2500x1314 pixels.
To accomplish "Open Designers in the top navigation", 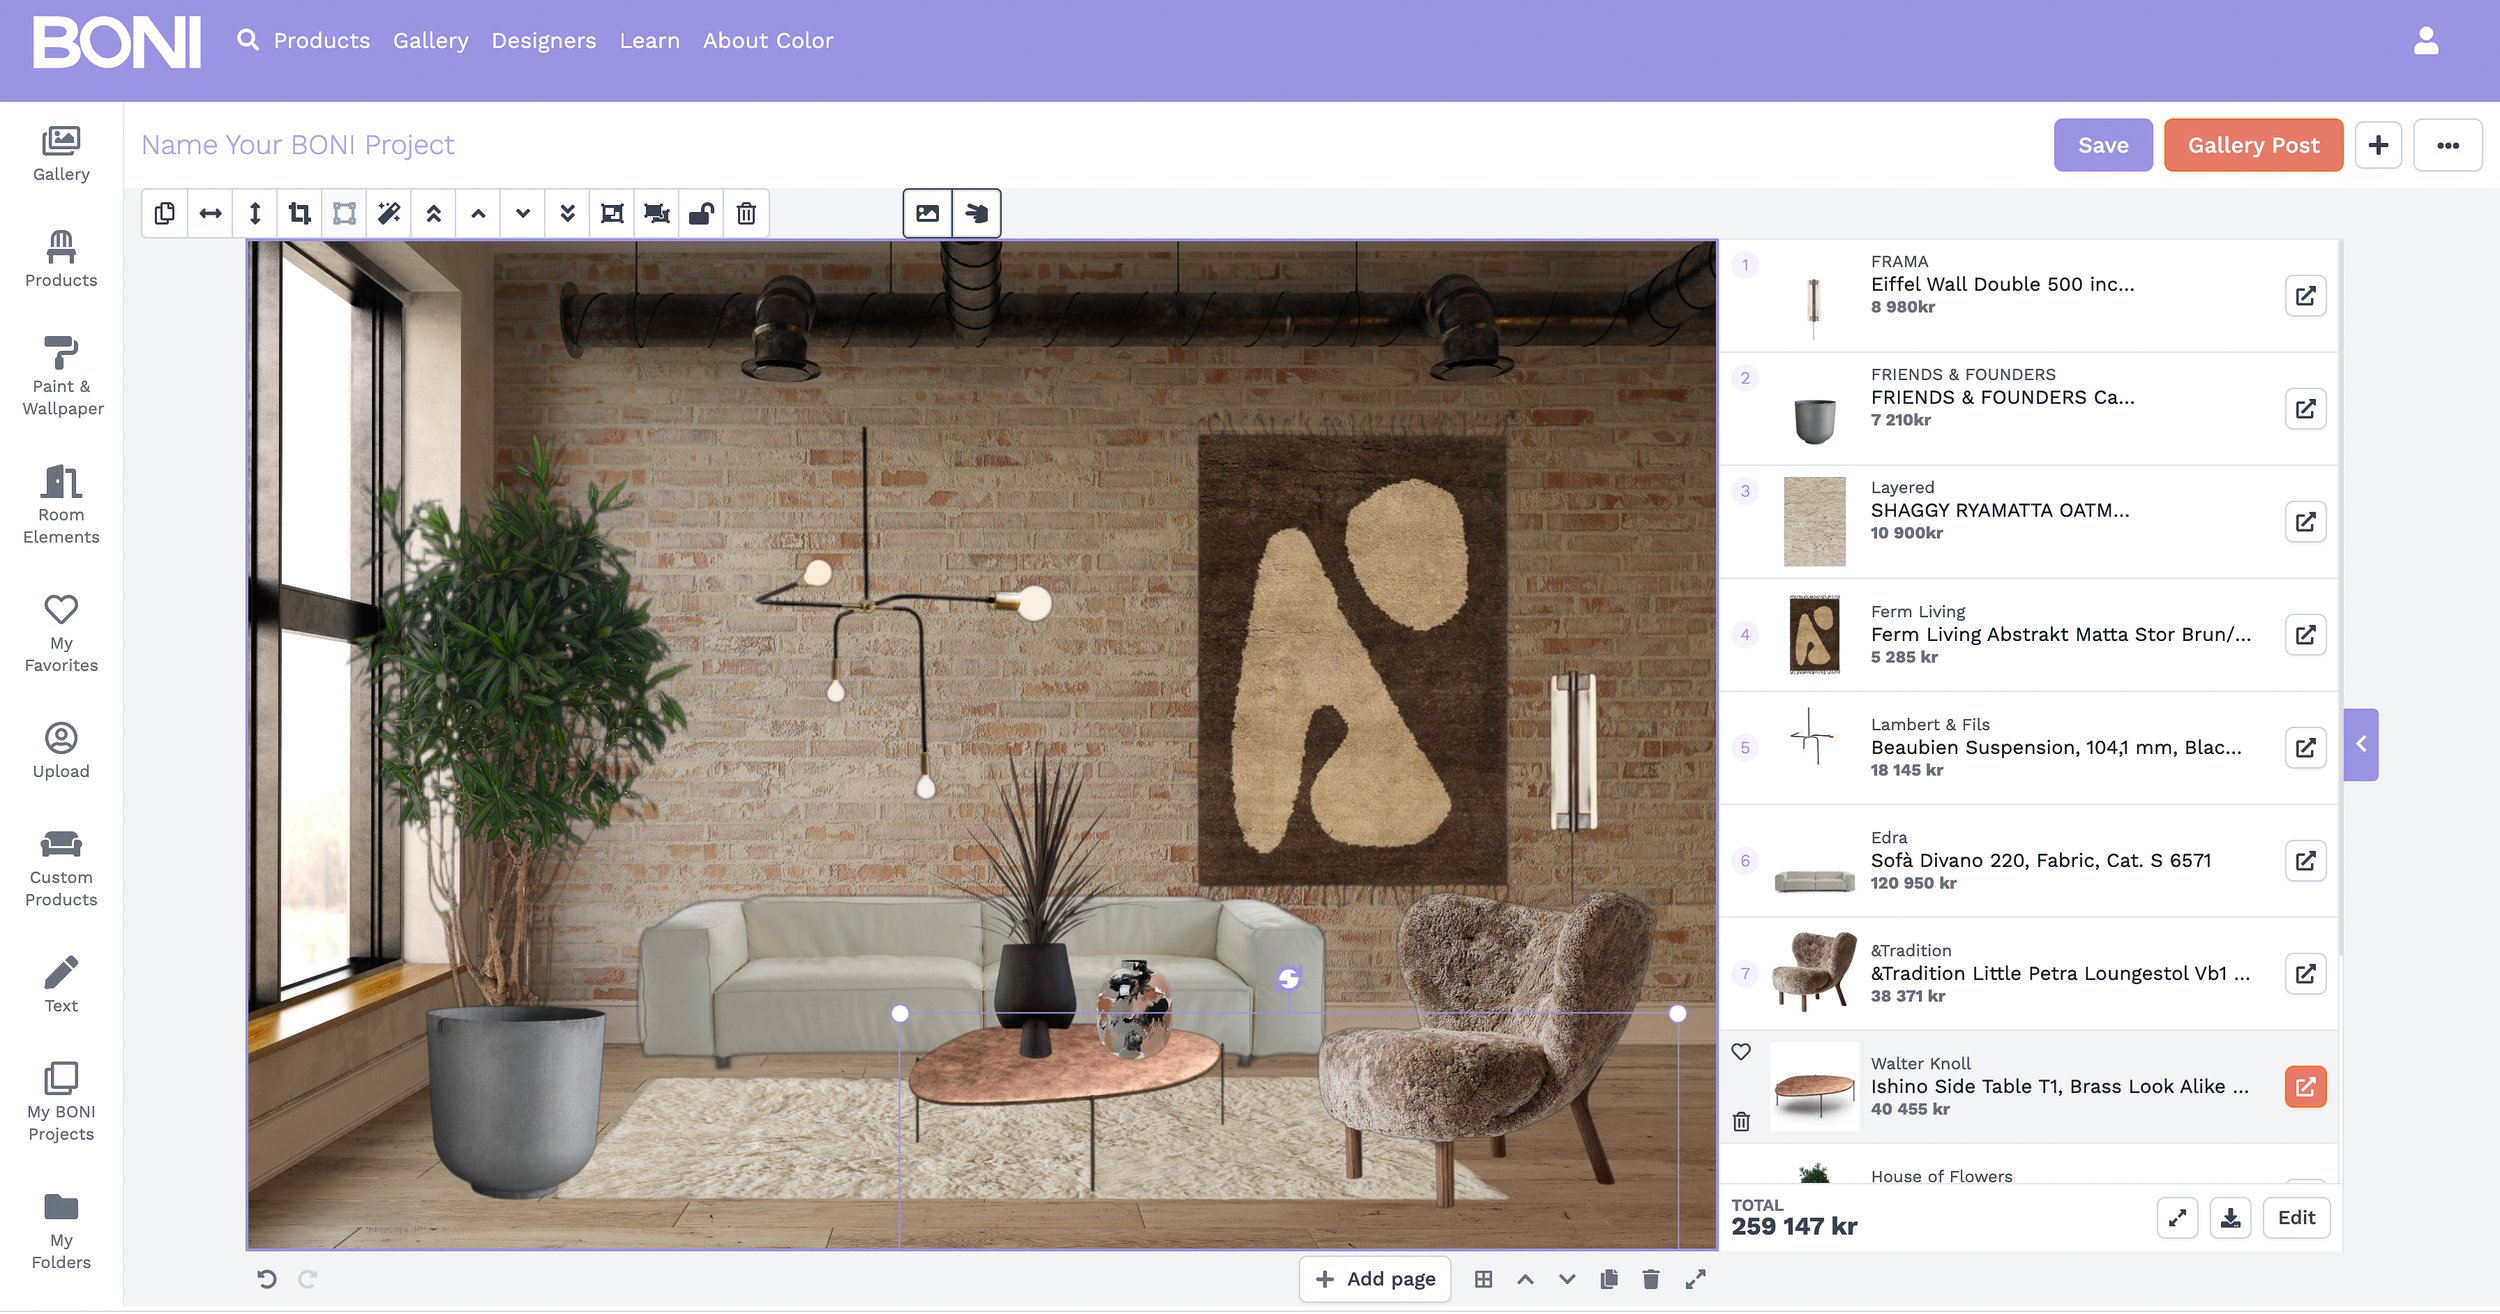I will (x=543, y=40).
